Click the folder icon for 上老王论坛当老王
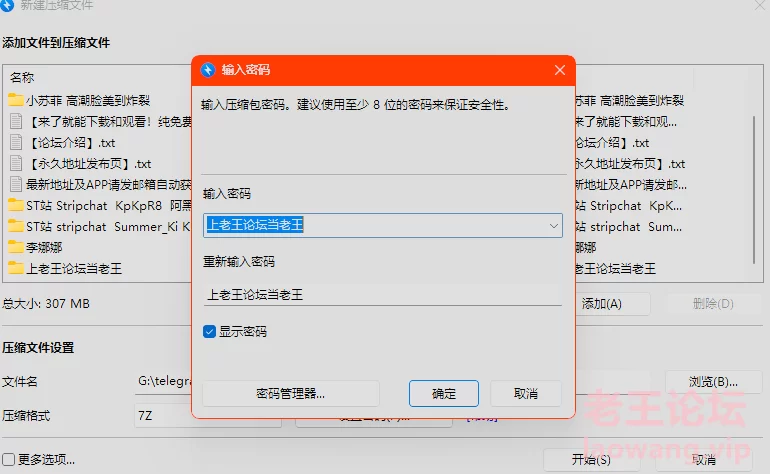The height and width of the screenshot is (474, 770). (x=15, y=268)
